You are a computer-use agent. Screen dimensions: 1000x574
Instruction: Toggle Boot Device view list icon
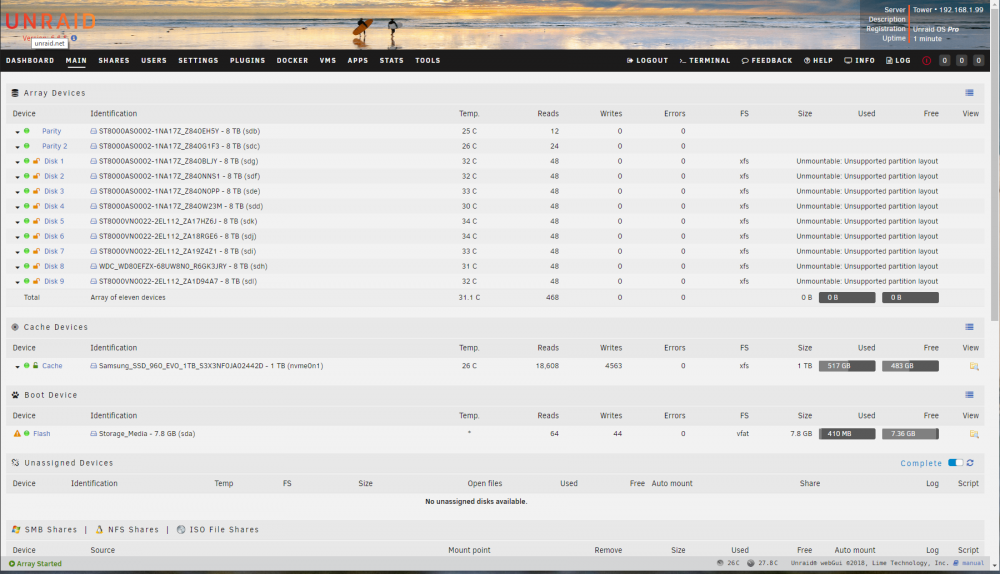(x=969, y=395)
